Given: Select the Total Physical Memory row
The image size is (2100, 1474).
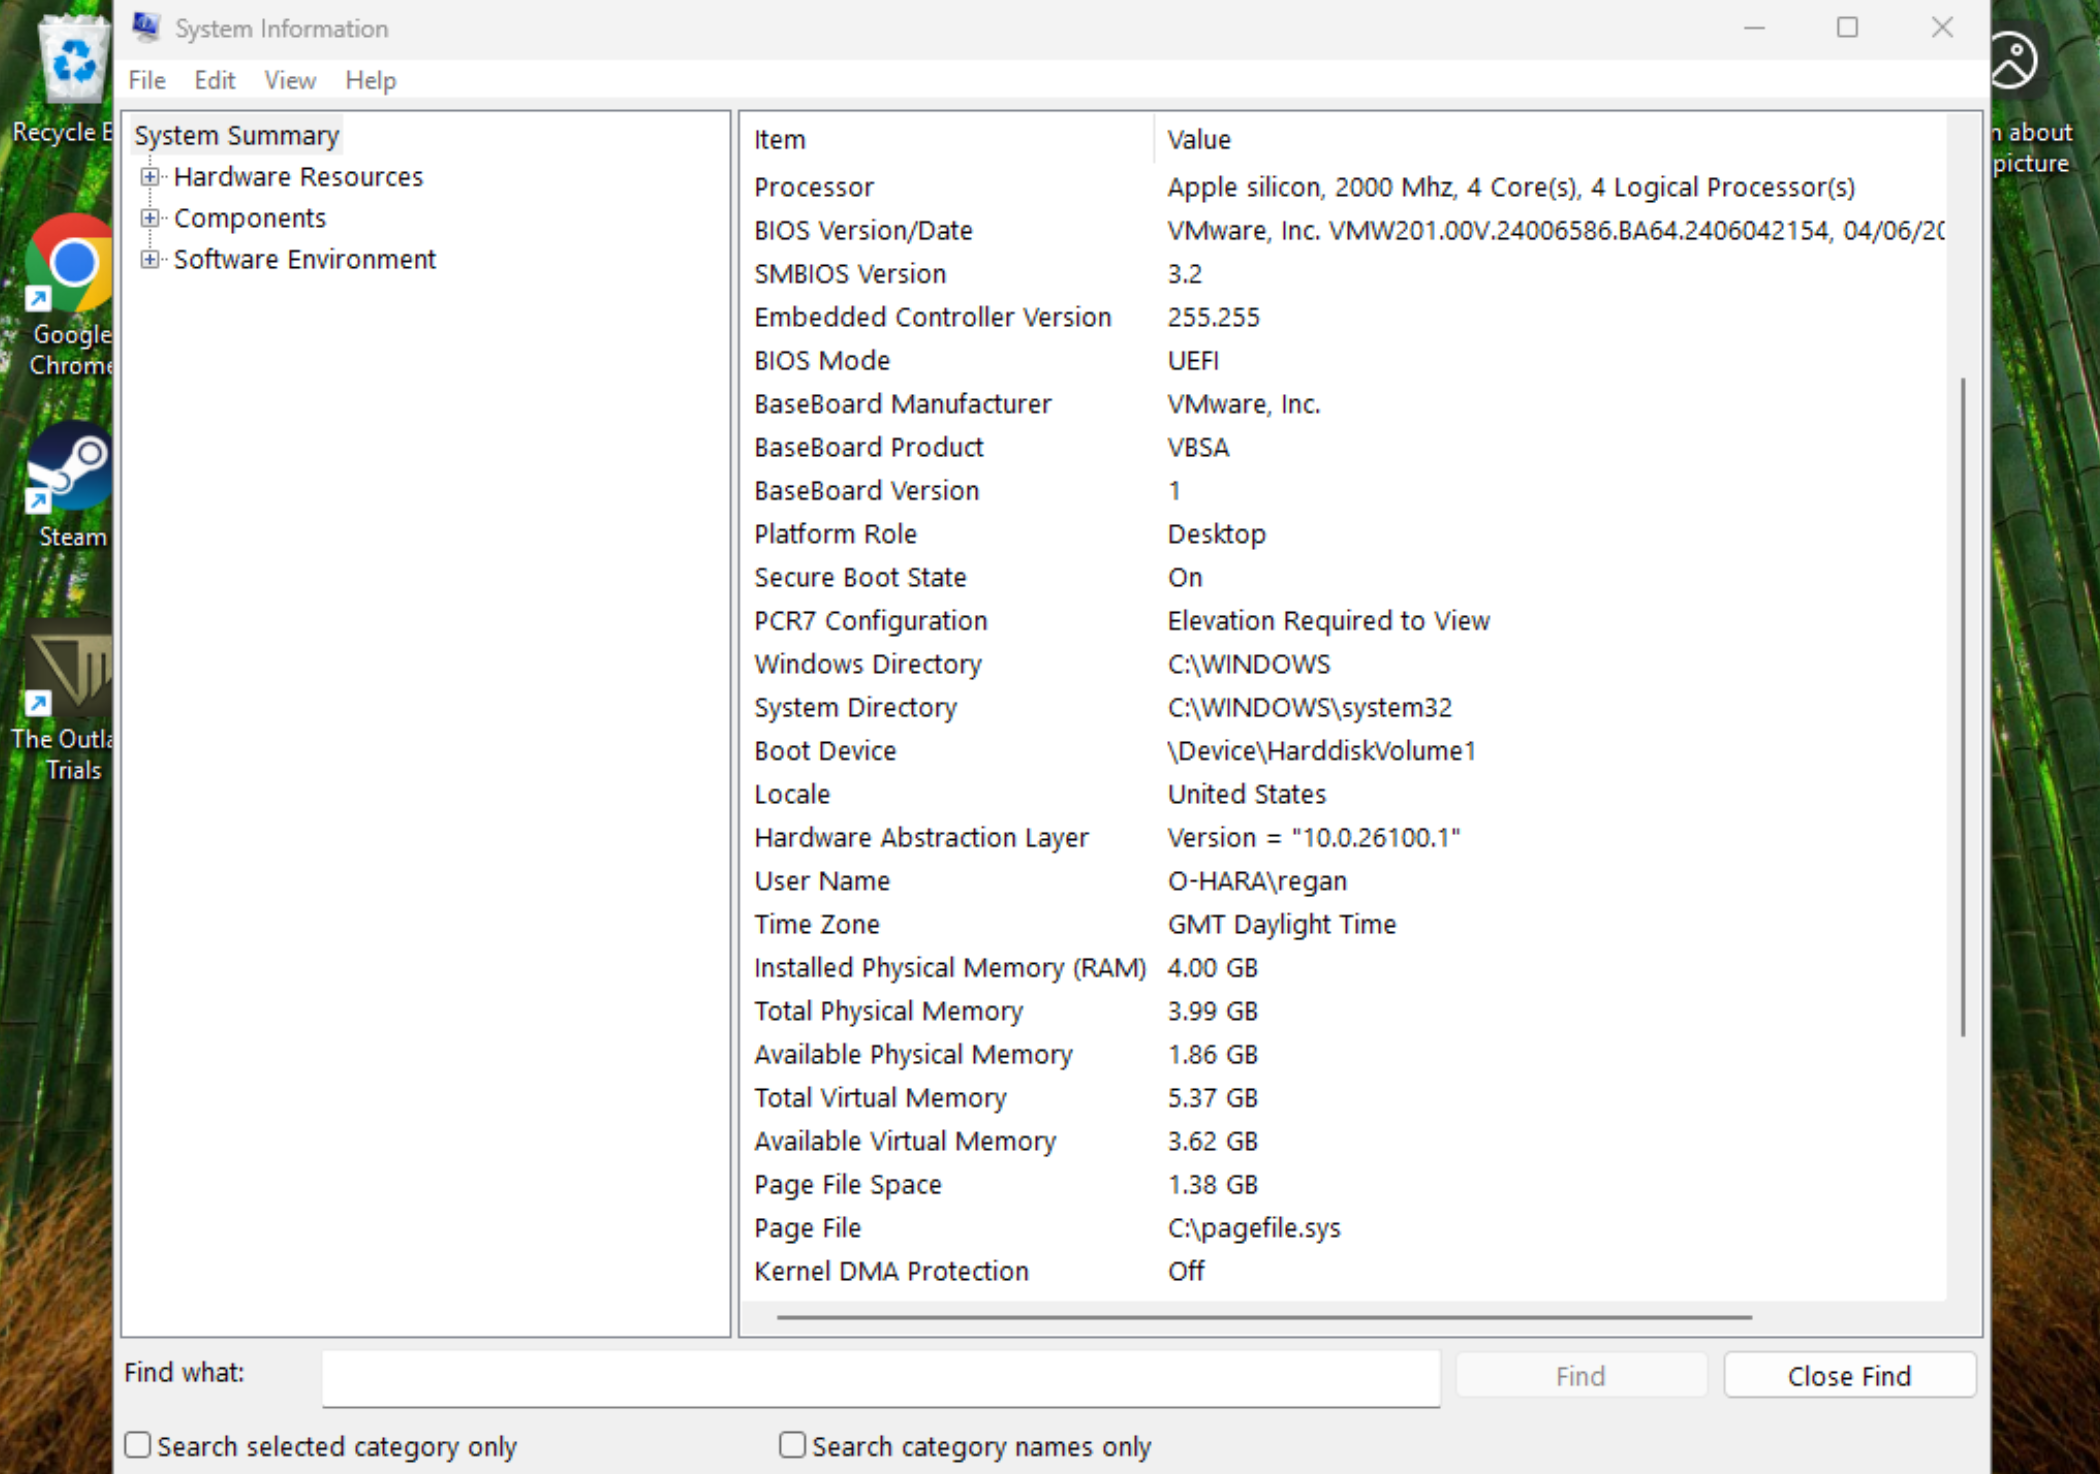Looking at the screenshot, I should (x=1344, y=1010).
